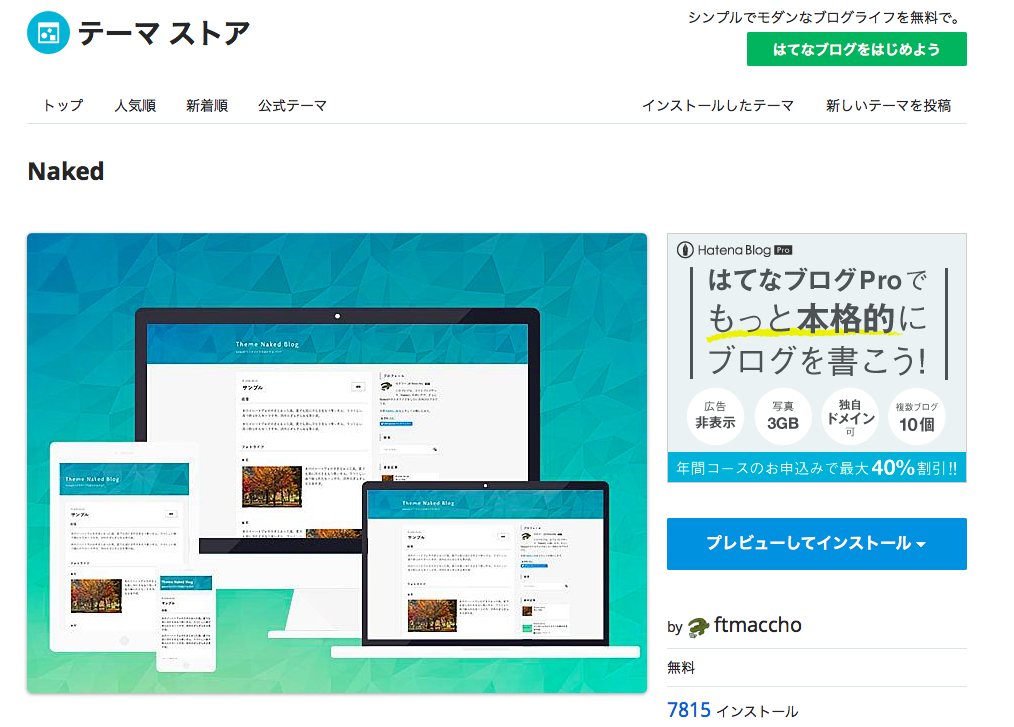Open インストールしたテーマ menu item

pos(718,105)
